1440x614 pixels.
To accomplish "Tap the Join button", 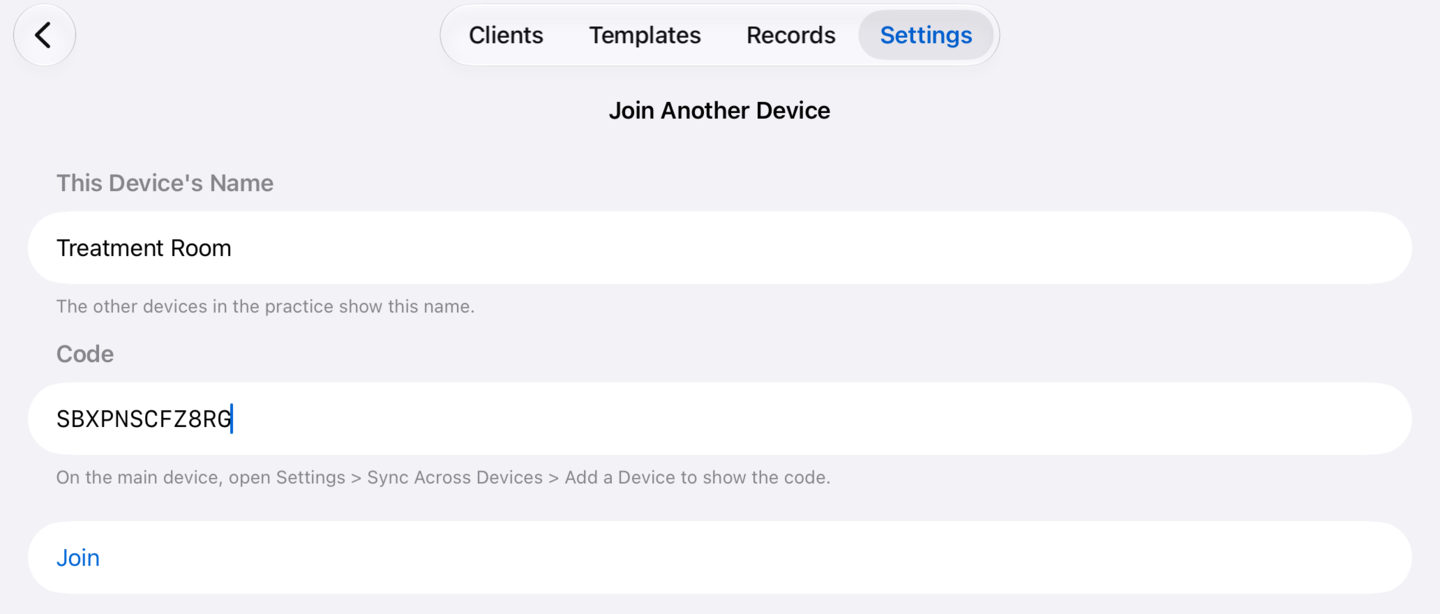I will point(720,557).
